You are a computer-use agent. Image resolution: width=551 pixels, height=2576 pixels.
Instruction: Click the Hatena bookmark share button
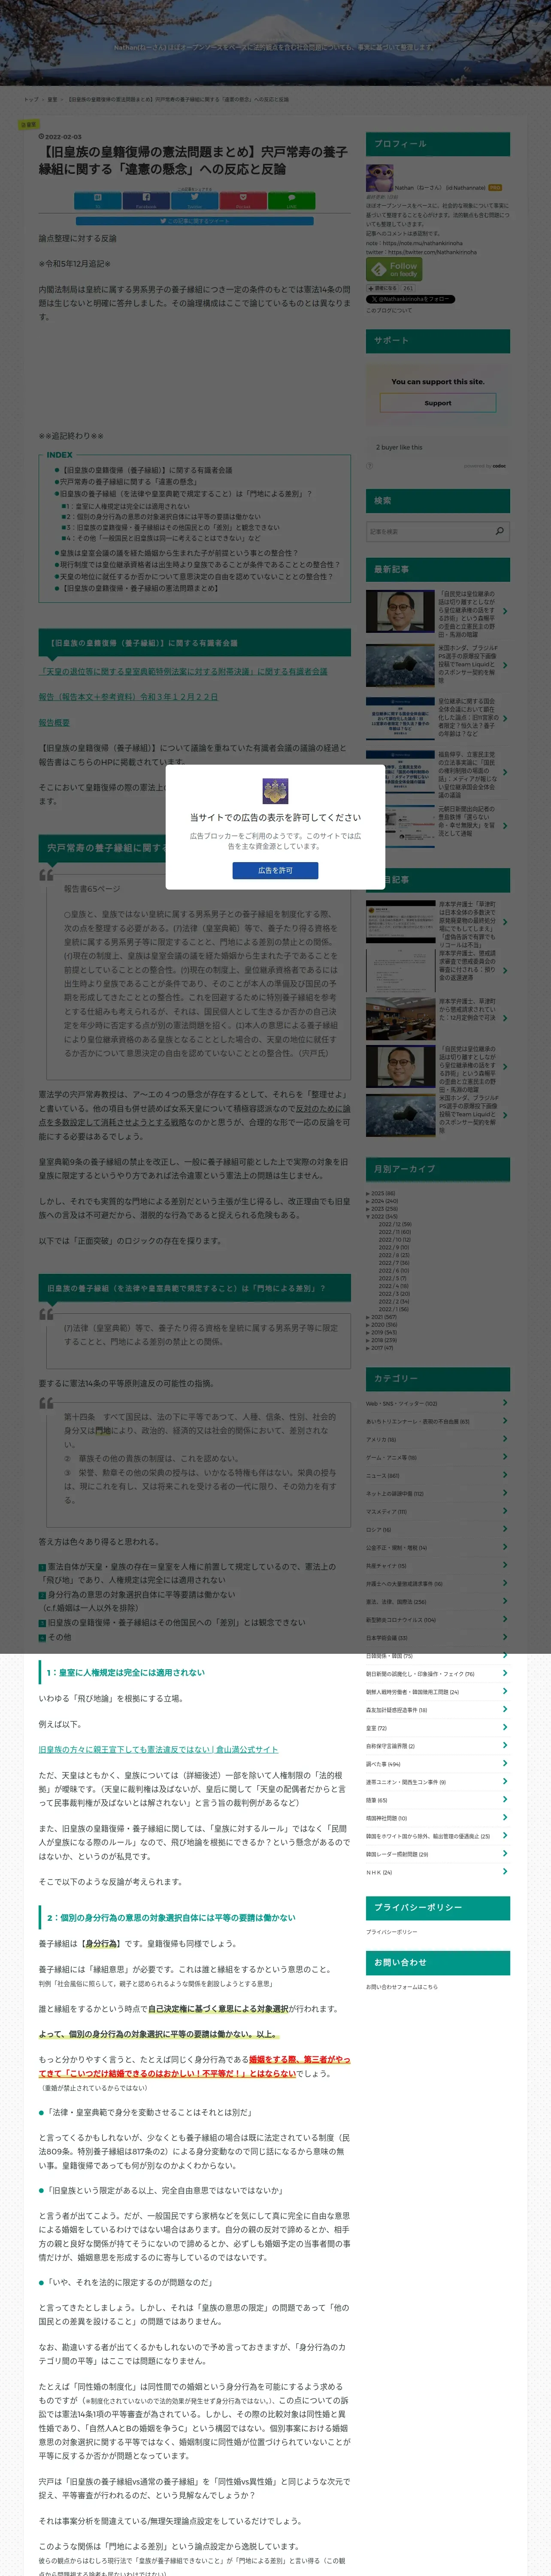(98, 200)
